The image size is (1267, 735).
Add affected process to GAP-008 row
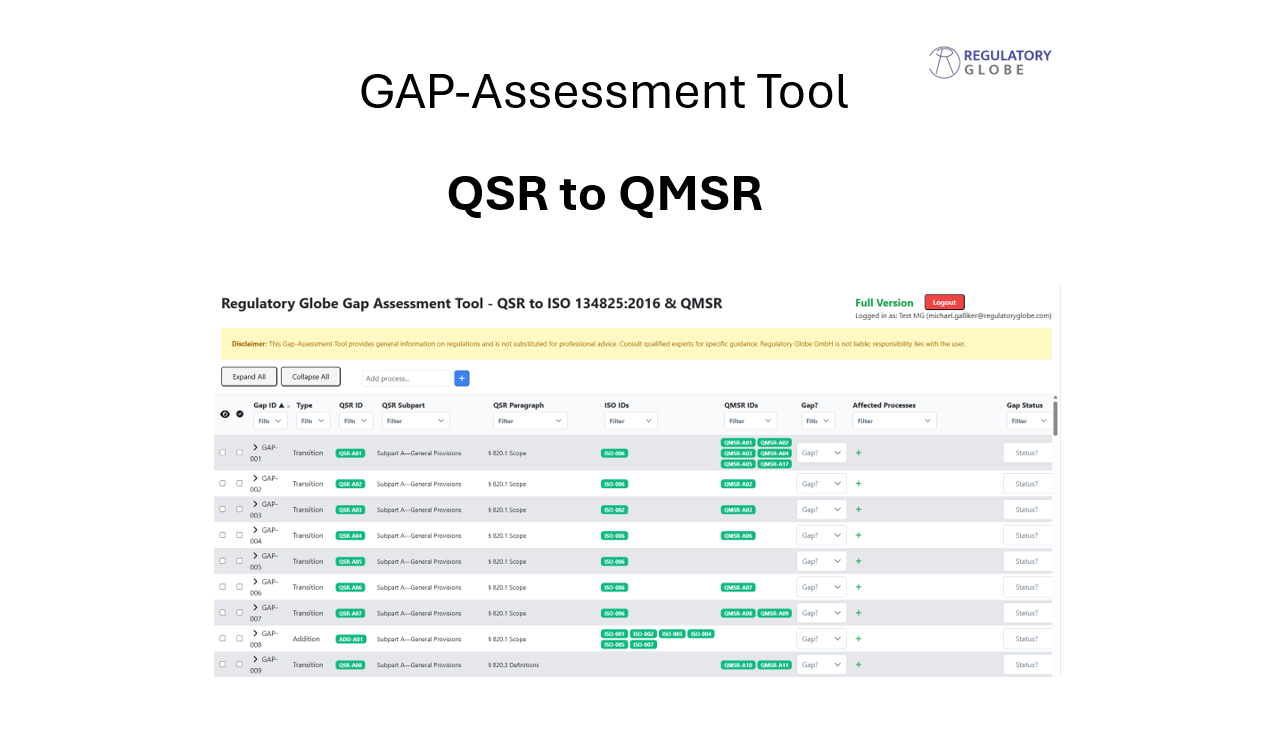tap(858, 639)
